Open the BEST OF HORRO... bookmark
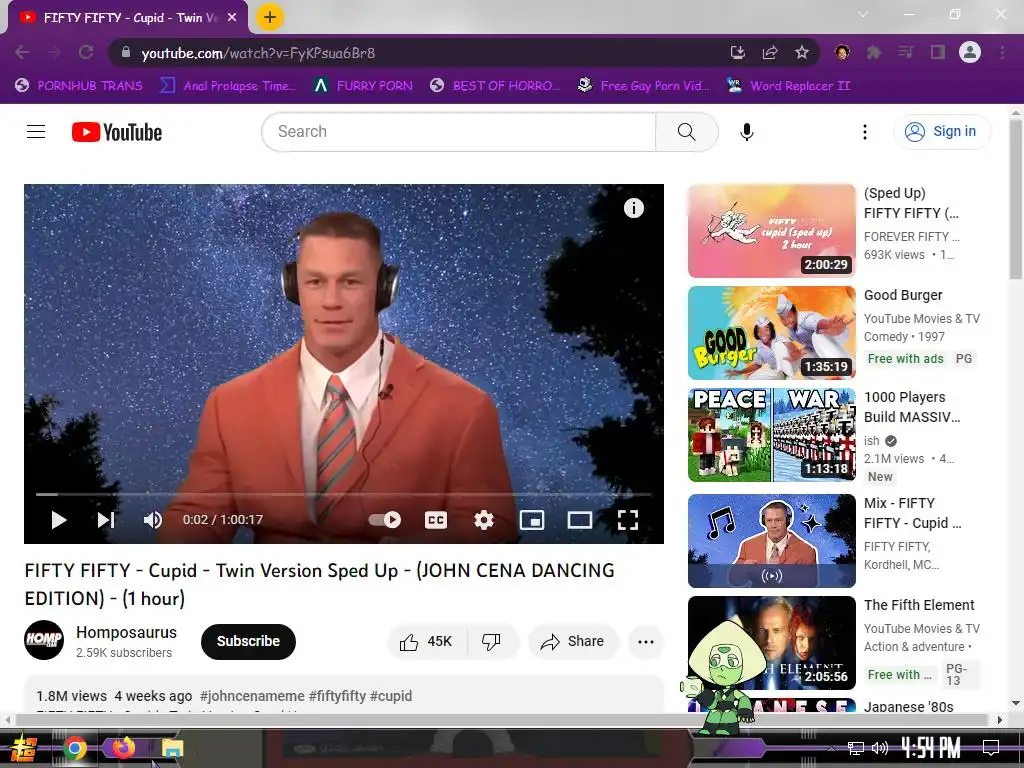 [495, 86]
